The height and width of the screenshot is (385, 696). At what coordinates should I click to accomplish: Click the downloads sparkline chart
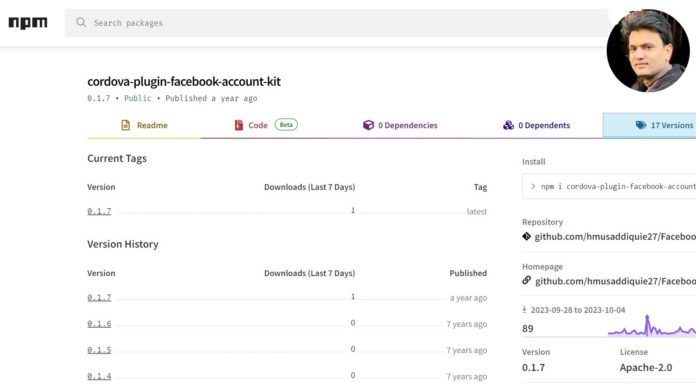[x=652, y=325]
